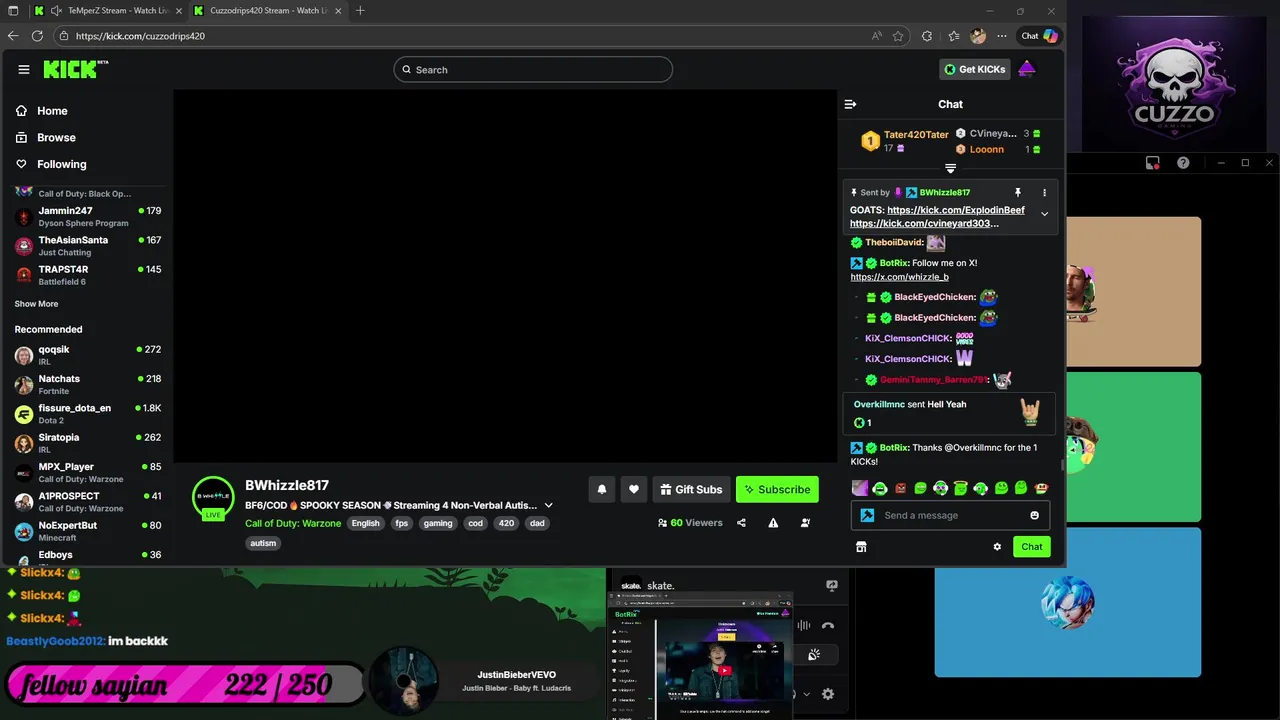The height and width of the screenshot is (720, 1280).
Task: Open Siratopia recommended channel
Action: (x=87, y=443)
